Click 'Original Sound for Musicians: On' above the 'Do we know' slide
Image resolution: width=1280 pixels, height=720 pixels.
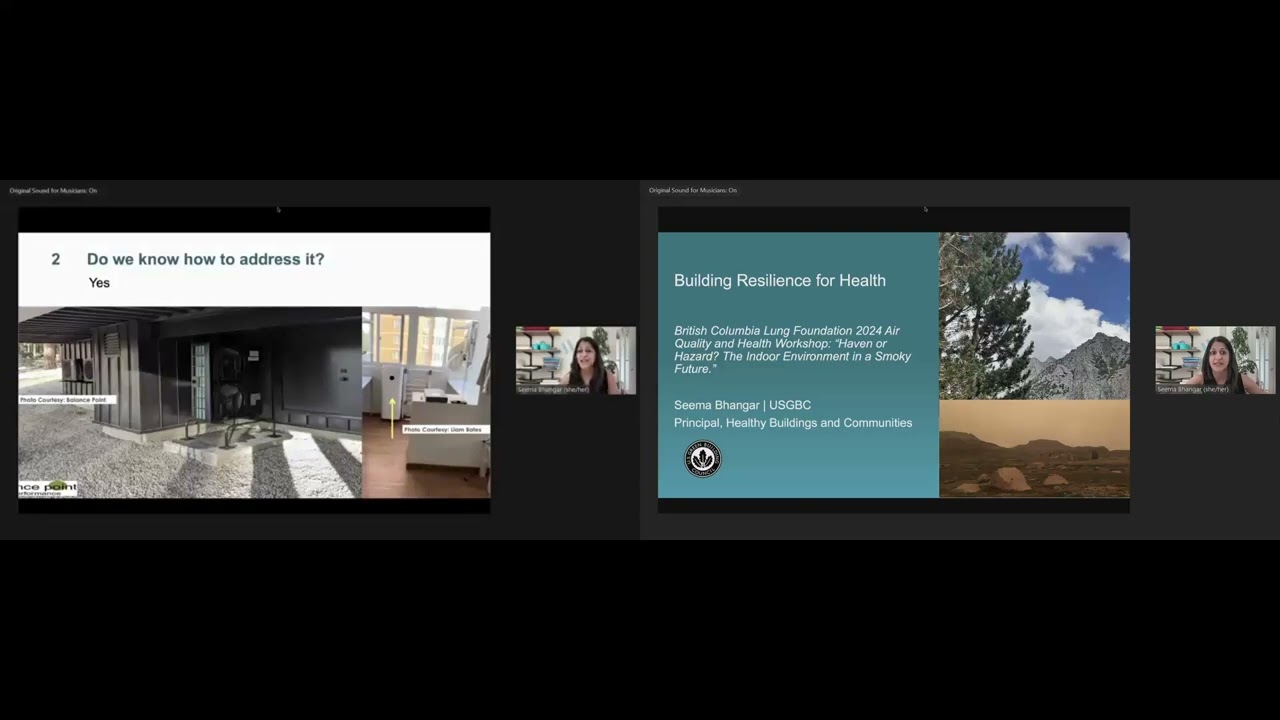click(53, 190)
